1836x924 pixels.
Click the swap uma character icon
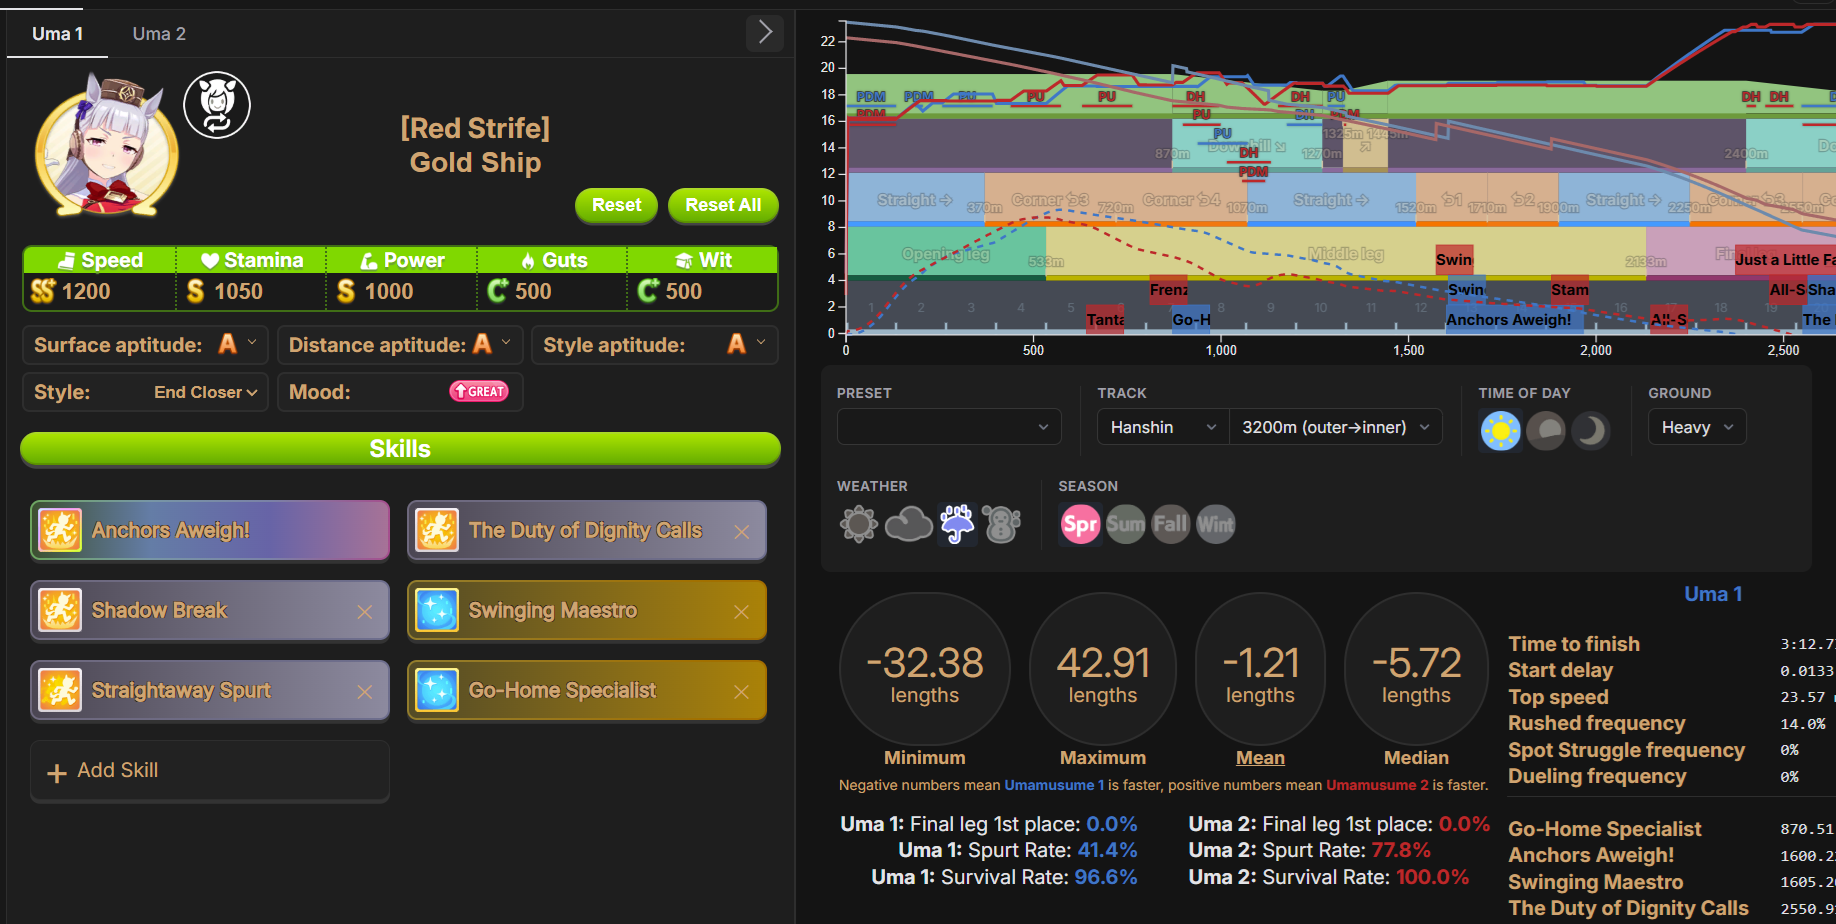[x=217, y=105]
